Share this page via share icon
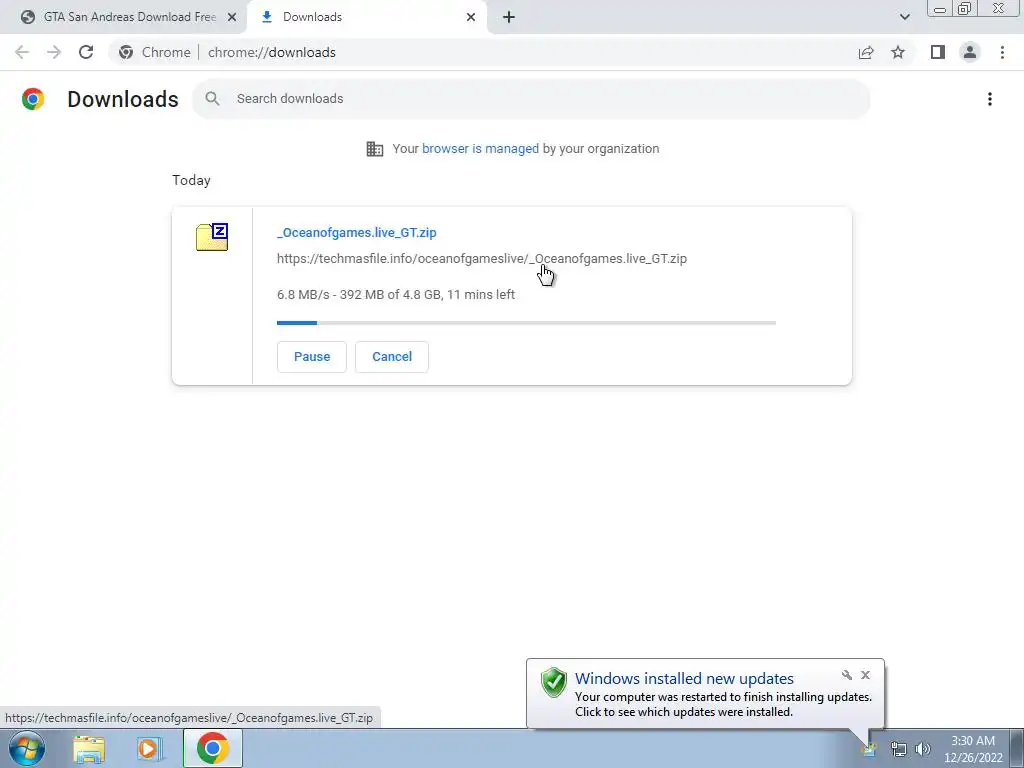 pyautogui.click(x=866, y=52)
